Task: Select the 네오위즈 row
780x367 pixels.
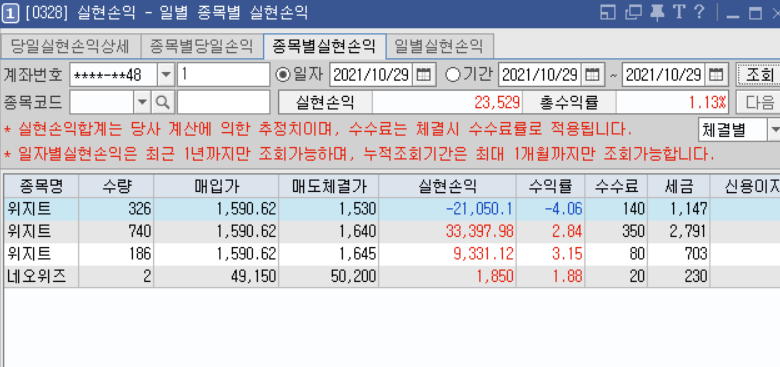Action: pyautogui.click(x=392, y=276)
